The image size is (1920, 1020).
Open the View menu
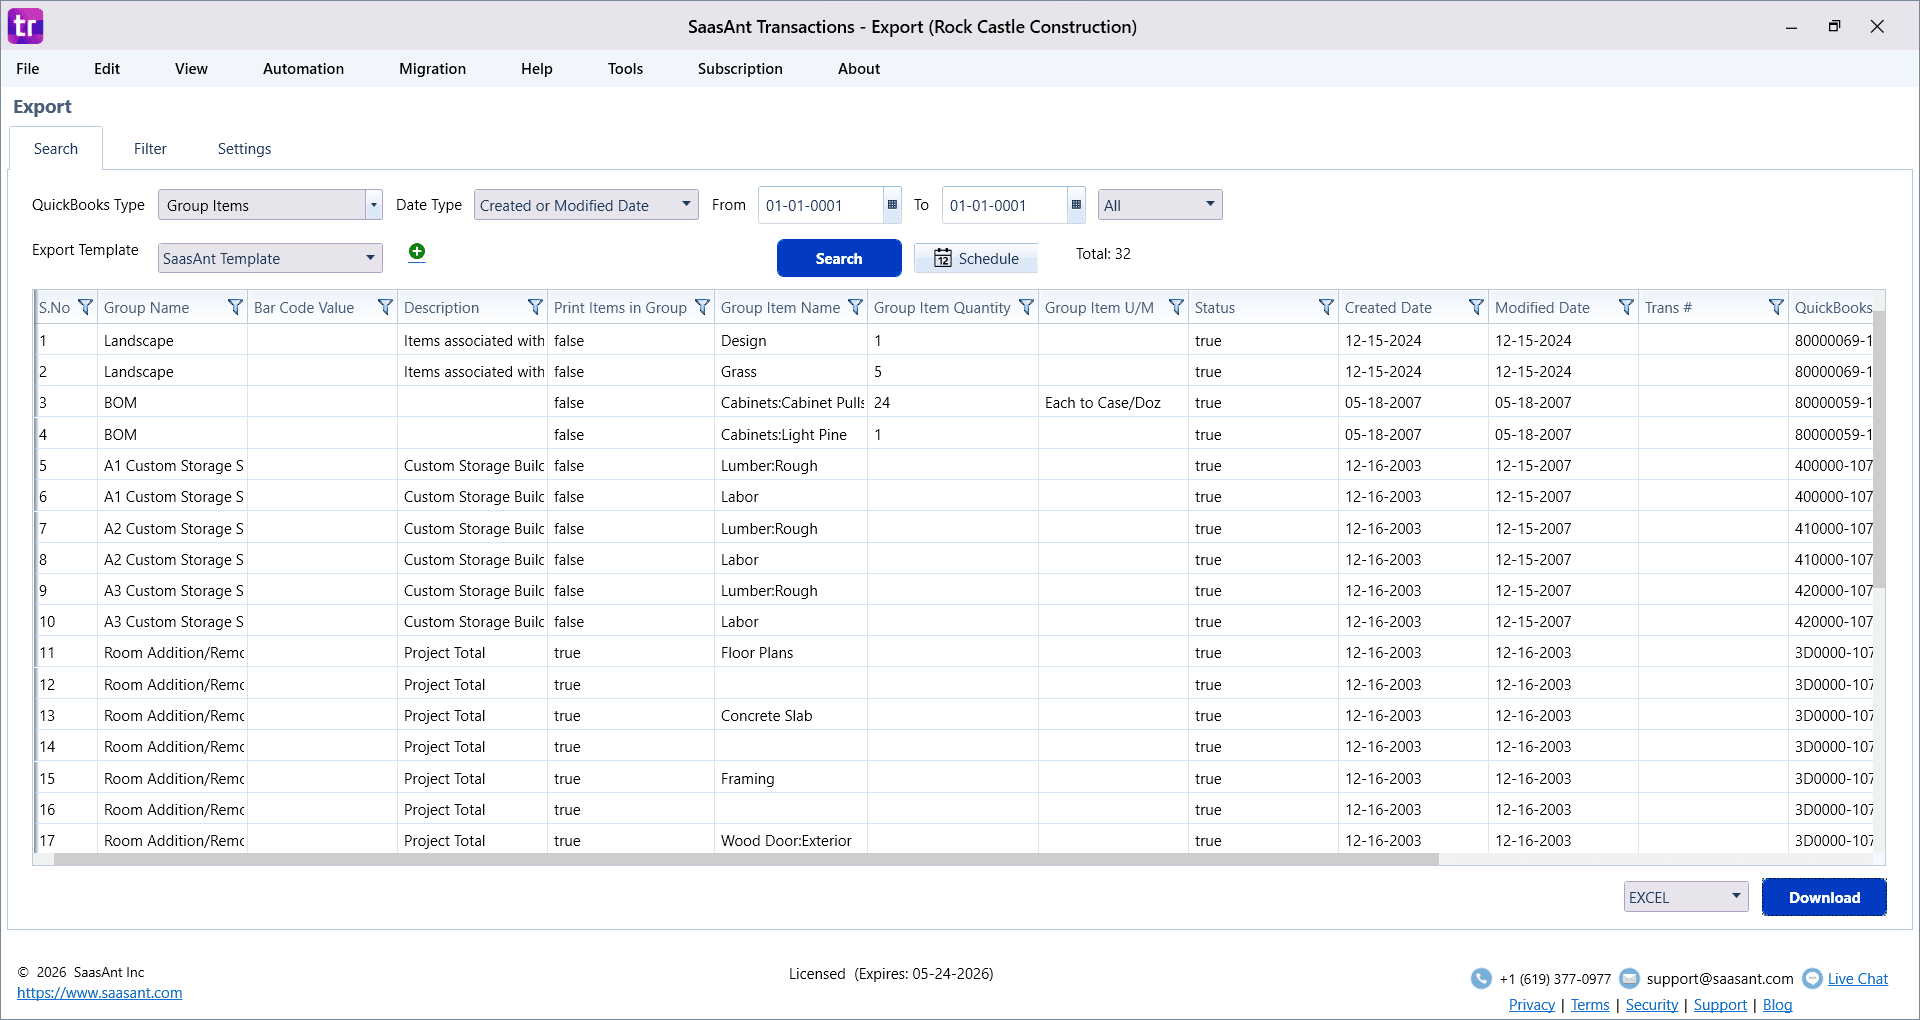tap(191, 69)
